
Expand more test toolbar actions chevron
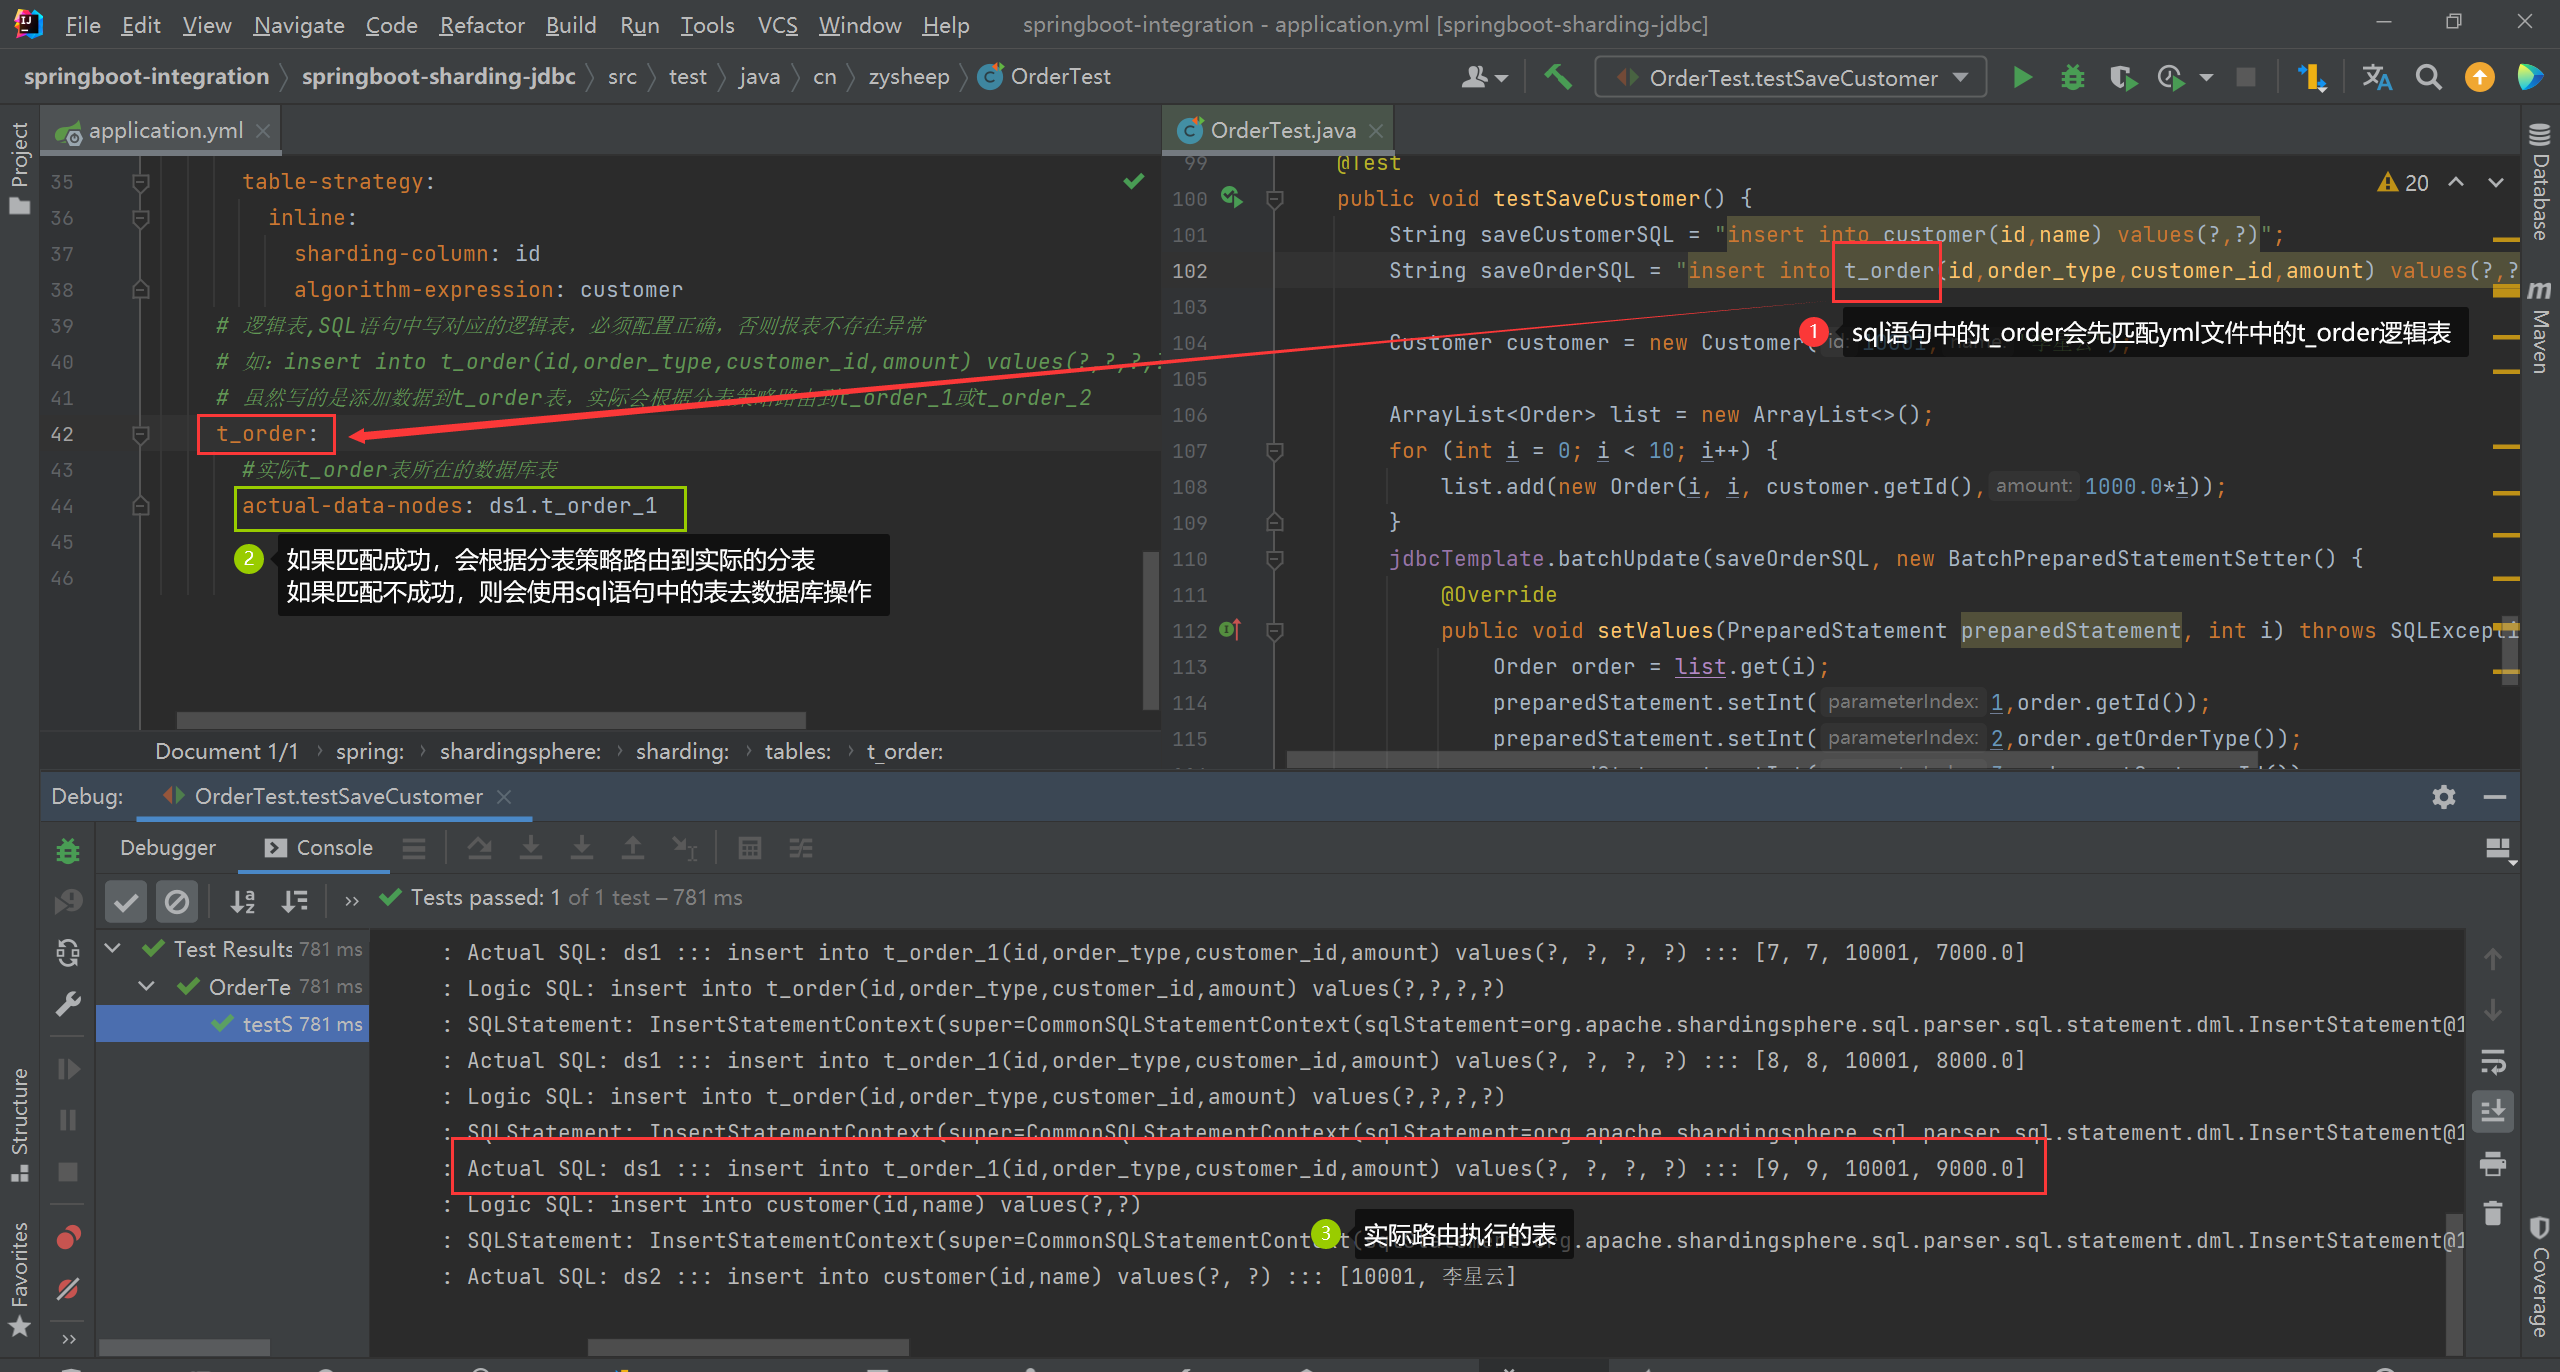(351, 900)
